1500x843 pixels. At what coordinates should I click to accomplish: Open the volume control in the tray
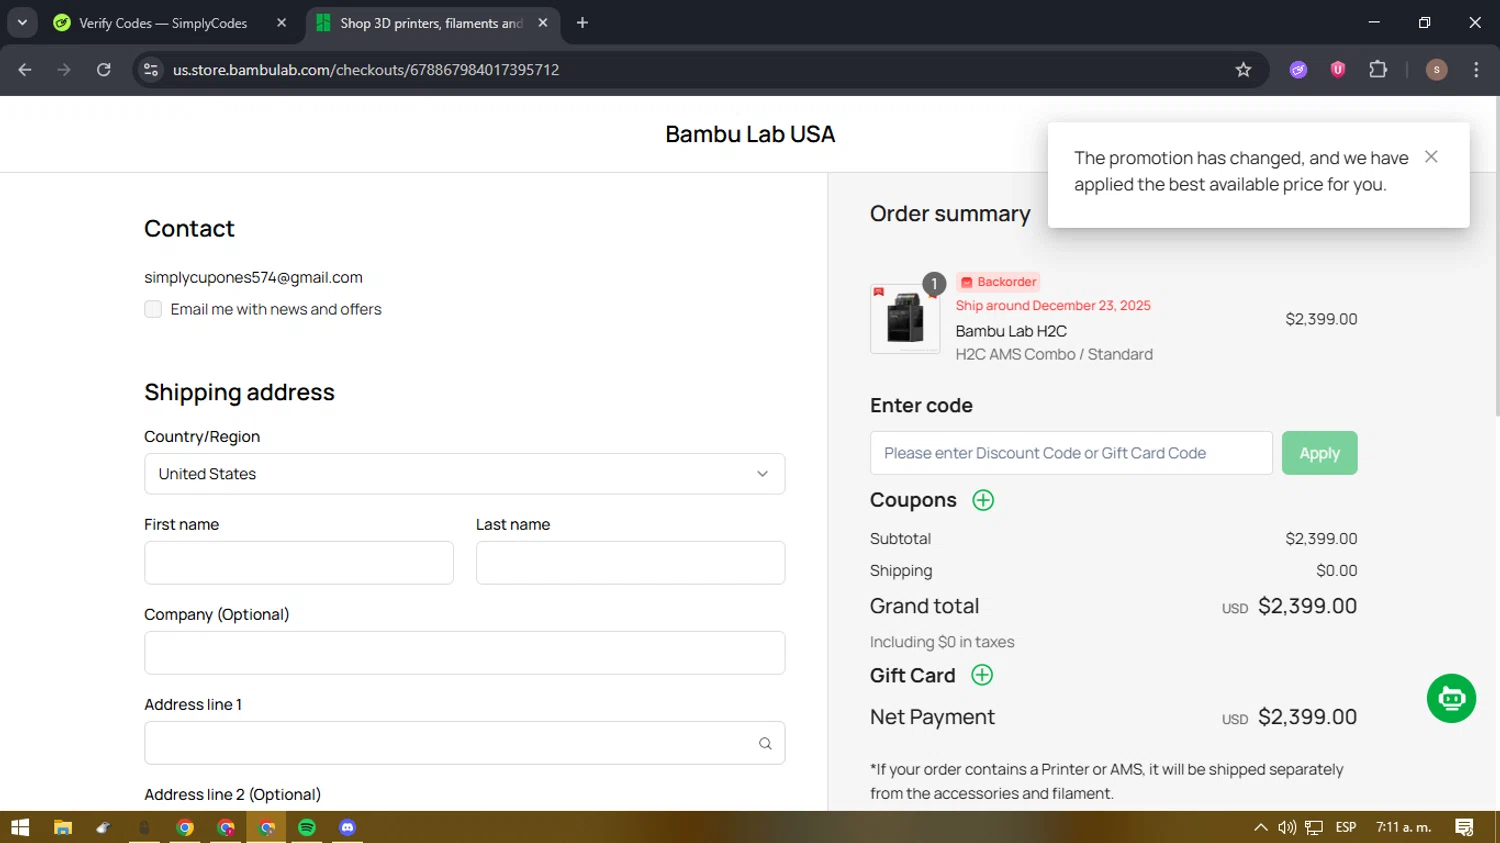(x=1287, y=827)
